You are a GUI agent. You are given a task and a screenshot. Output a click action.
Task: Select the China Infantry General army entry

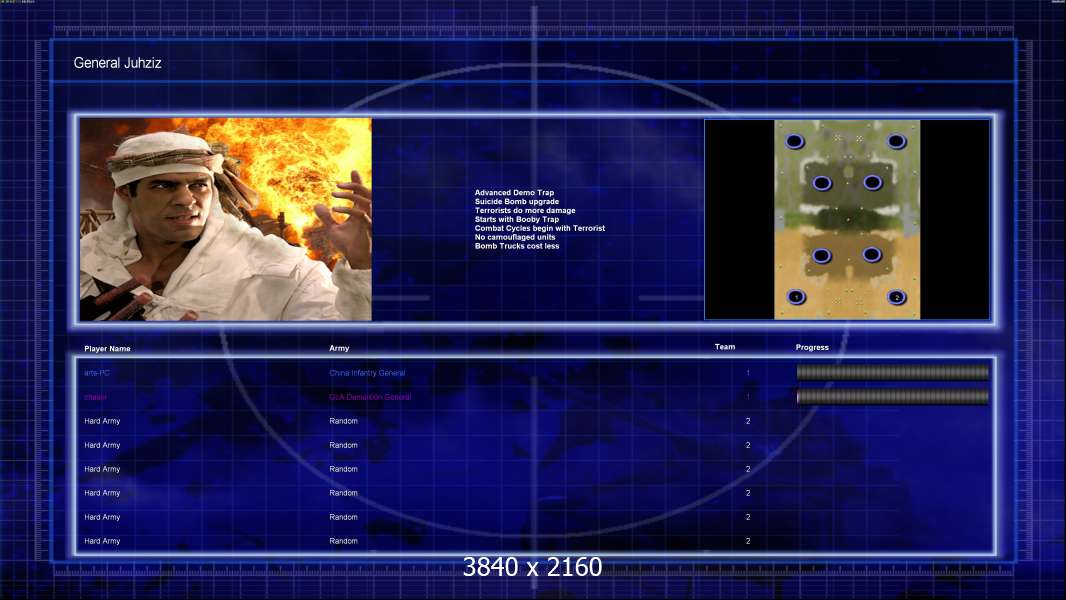point(367,373)
